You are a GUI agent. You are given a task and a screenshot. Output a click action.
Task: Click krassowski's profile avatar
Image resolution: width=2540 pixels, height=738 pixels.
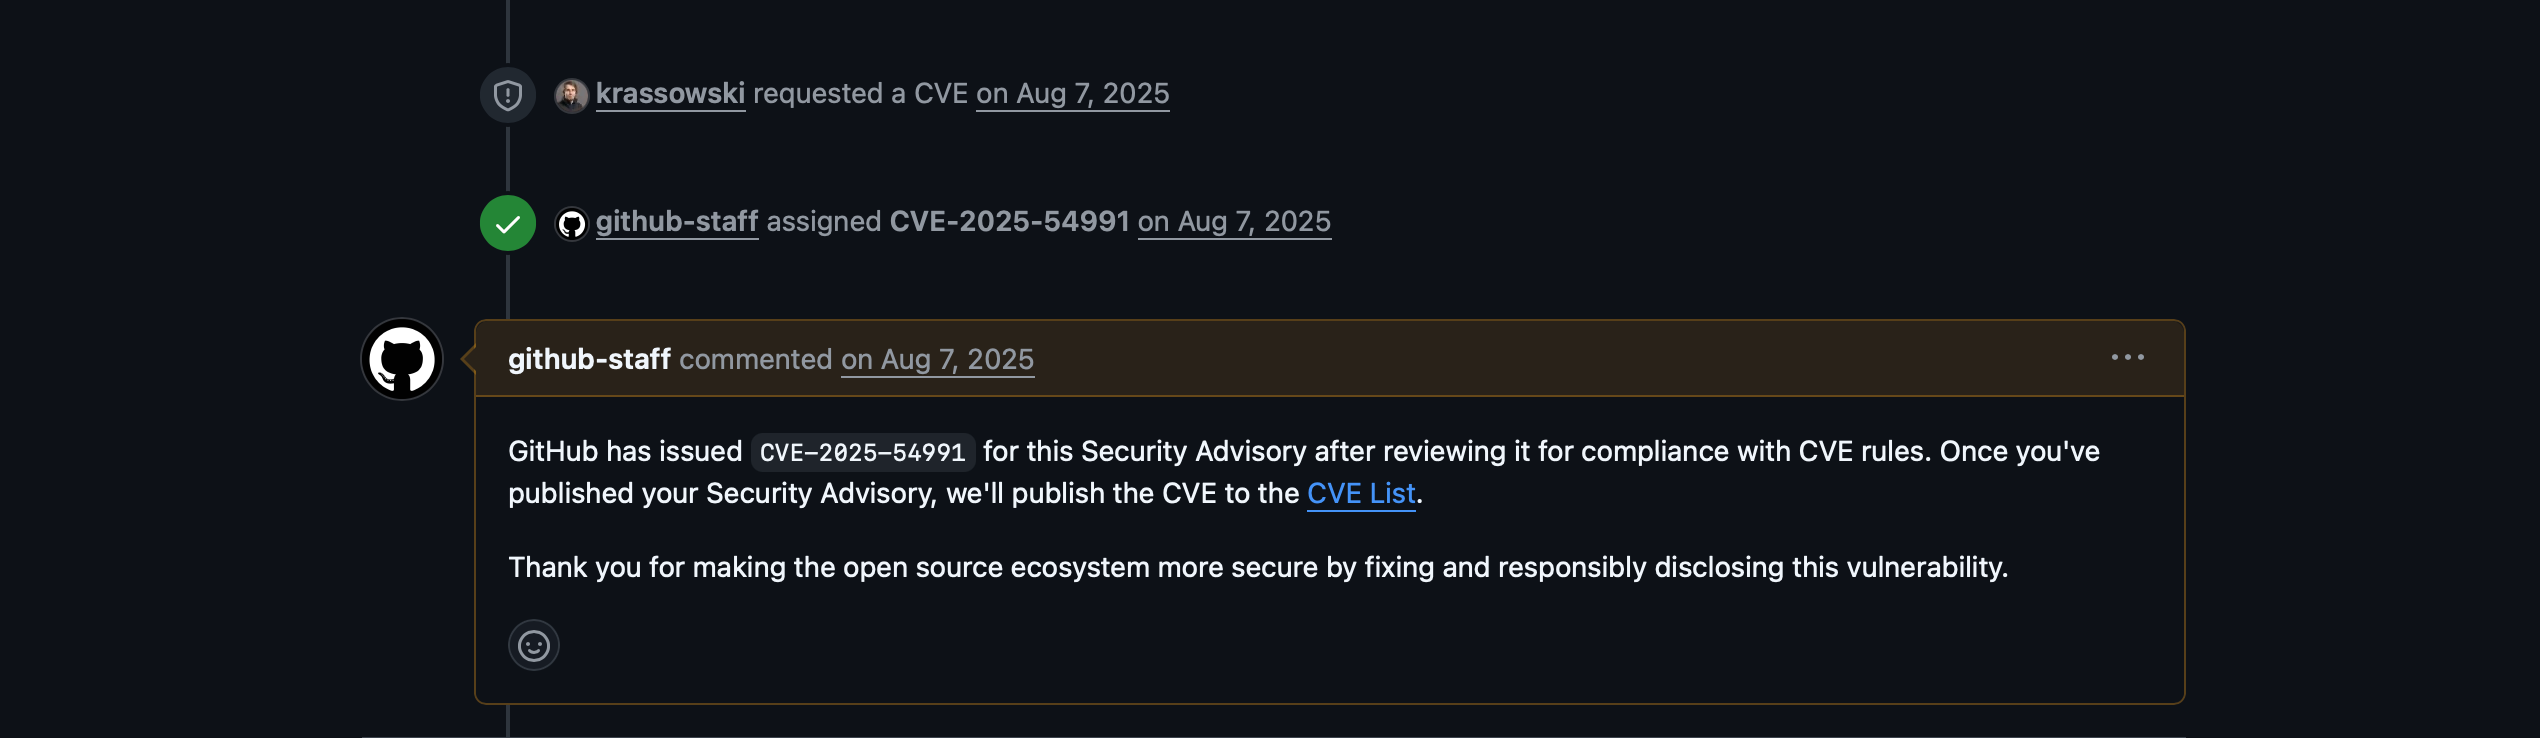pyautogui.click(x=571, y=93)
